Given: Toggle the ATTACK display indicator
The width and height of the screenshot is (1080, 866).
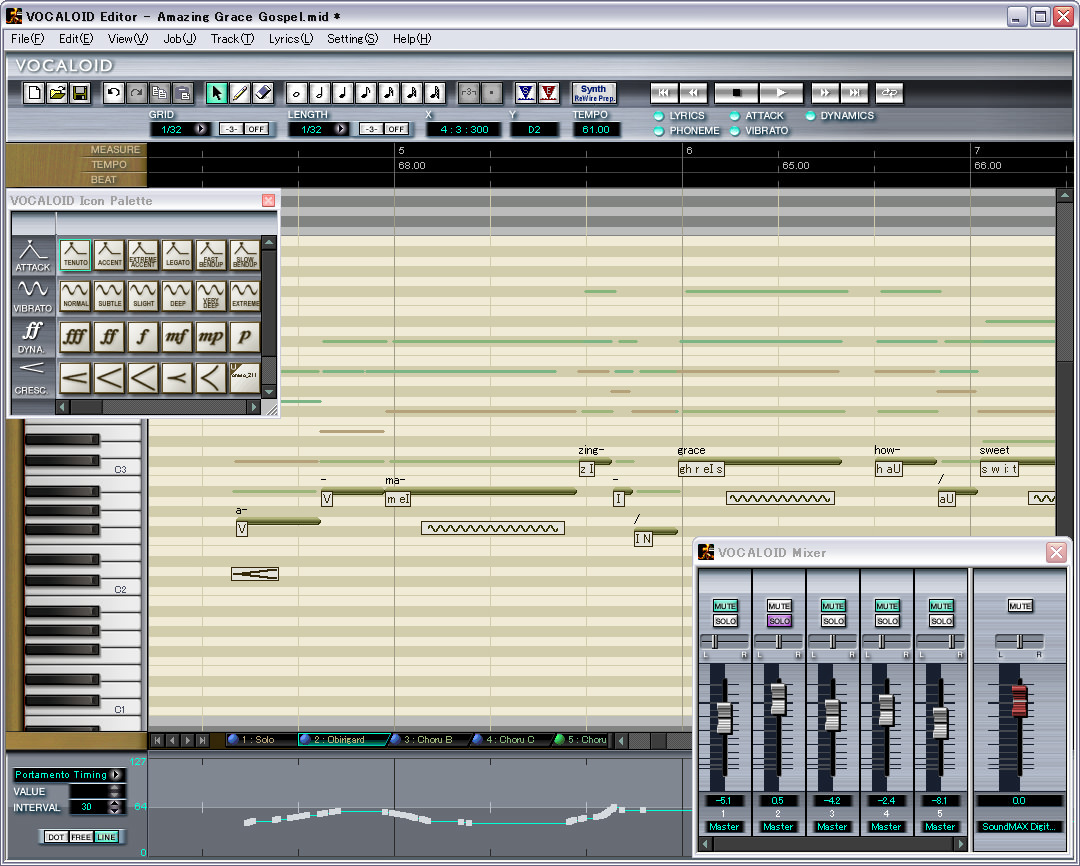Looking at the screenshot, I should pyautogui.click(x=735, y=116).
